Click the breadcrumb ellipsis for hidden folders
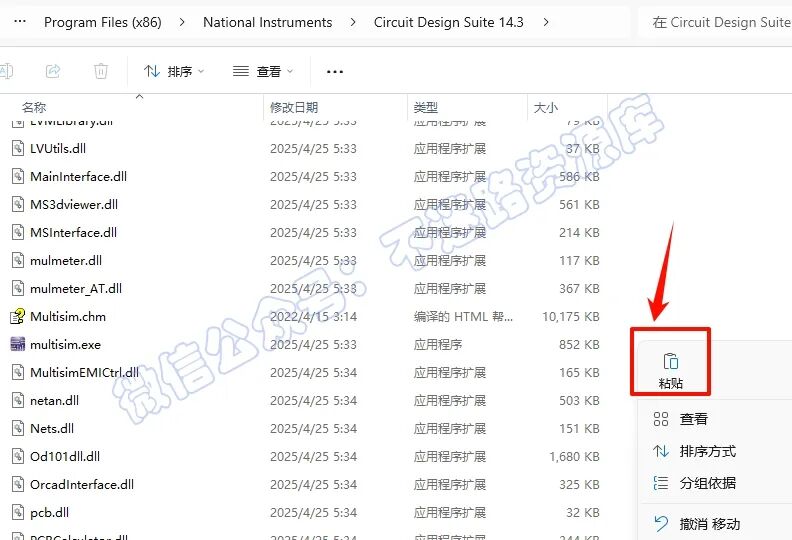 pyautogui.click(x=20, y=22)
